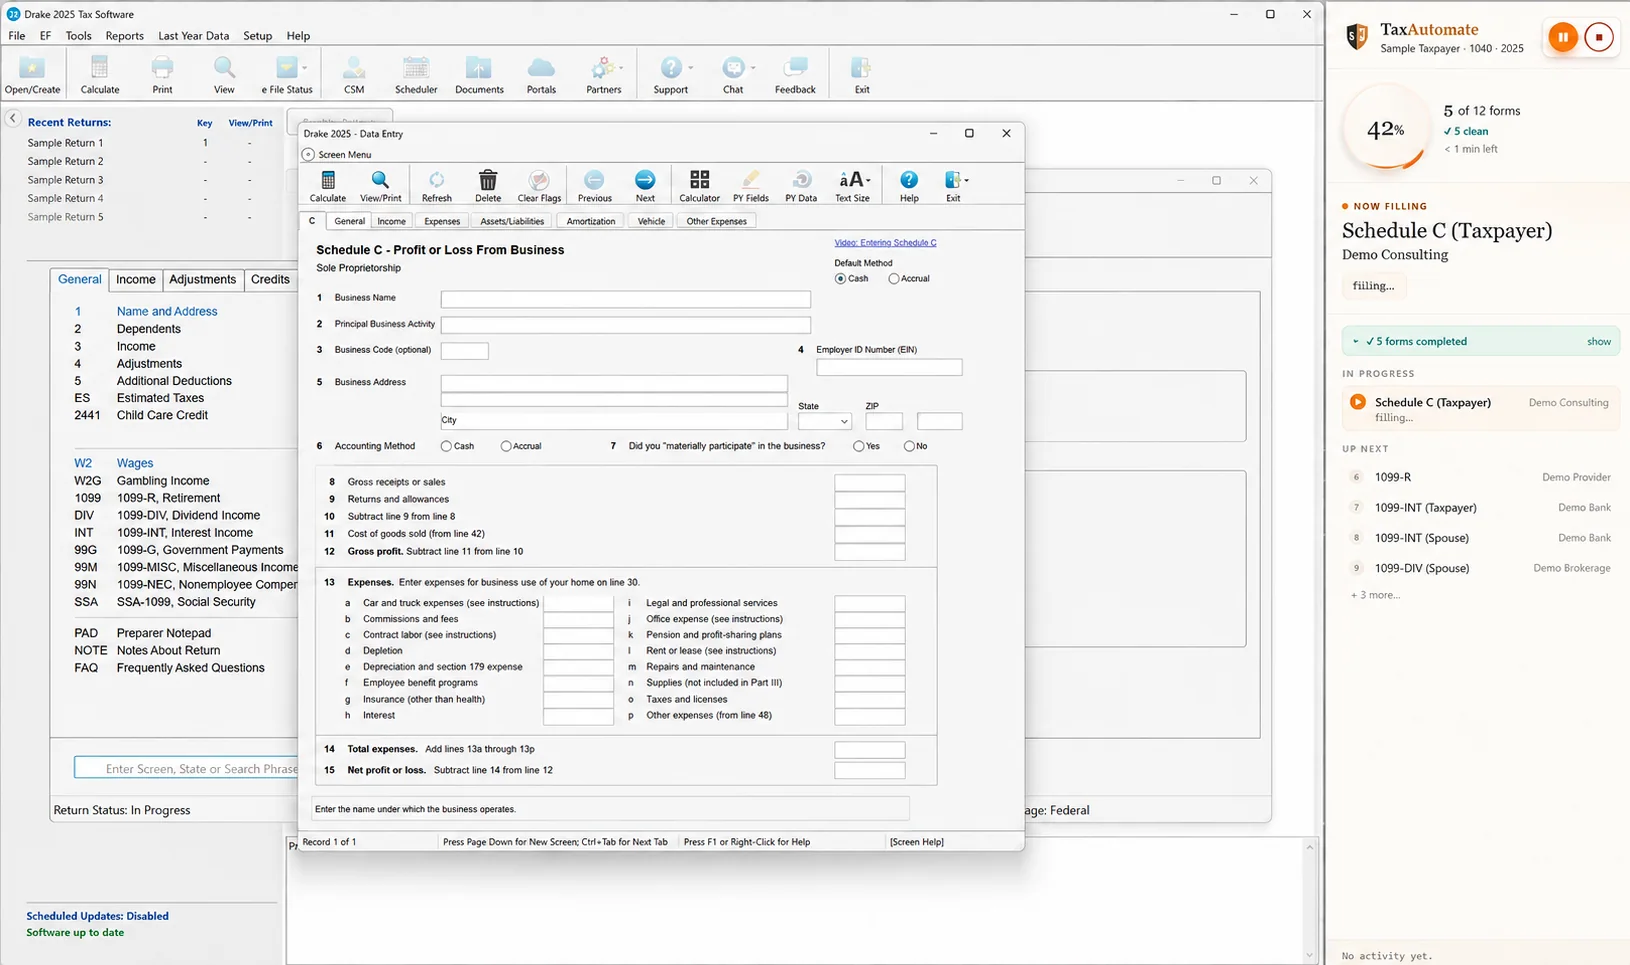Select 1099-R in Up Next list

pyautogui.click(x=1481, y=477)
